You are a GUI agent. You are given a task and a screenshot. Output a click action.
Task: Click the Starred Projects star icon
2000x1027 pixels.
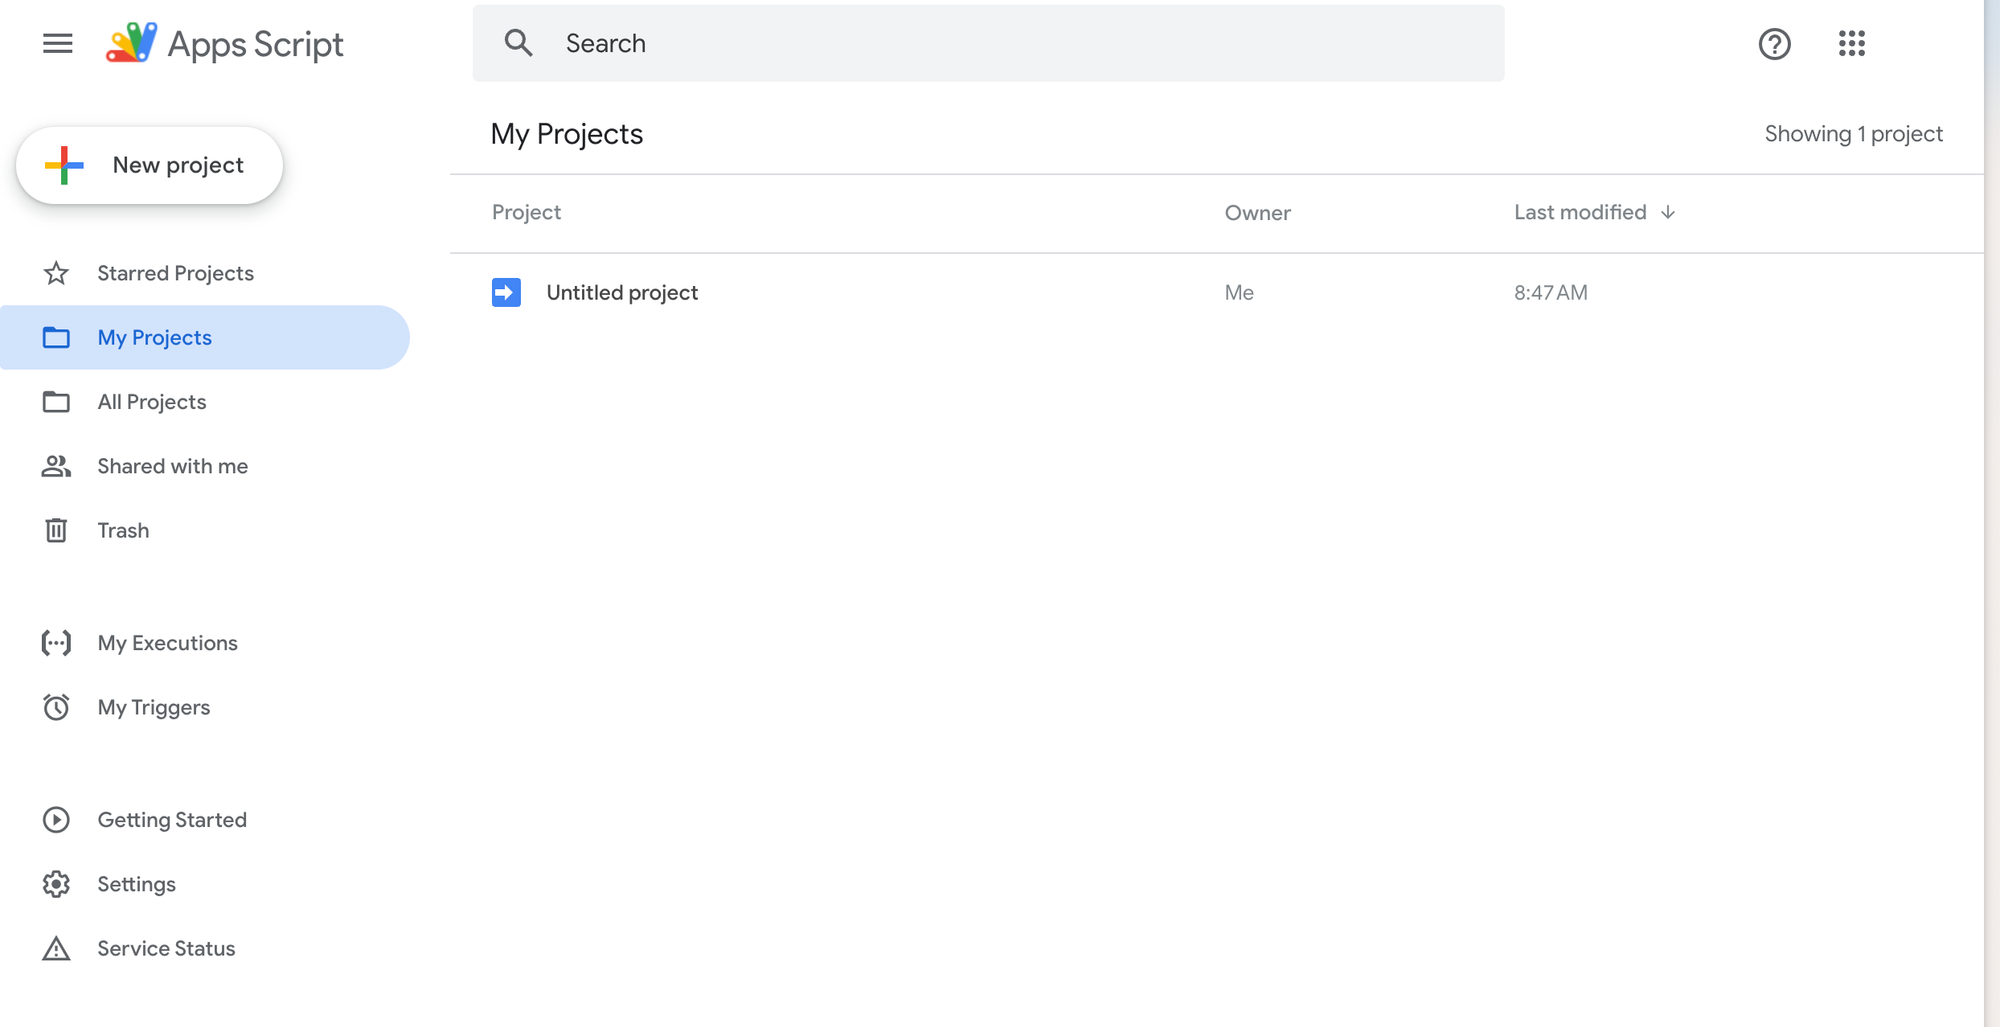(56, 273)
